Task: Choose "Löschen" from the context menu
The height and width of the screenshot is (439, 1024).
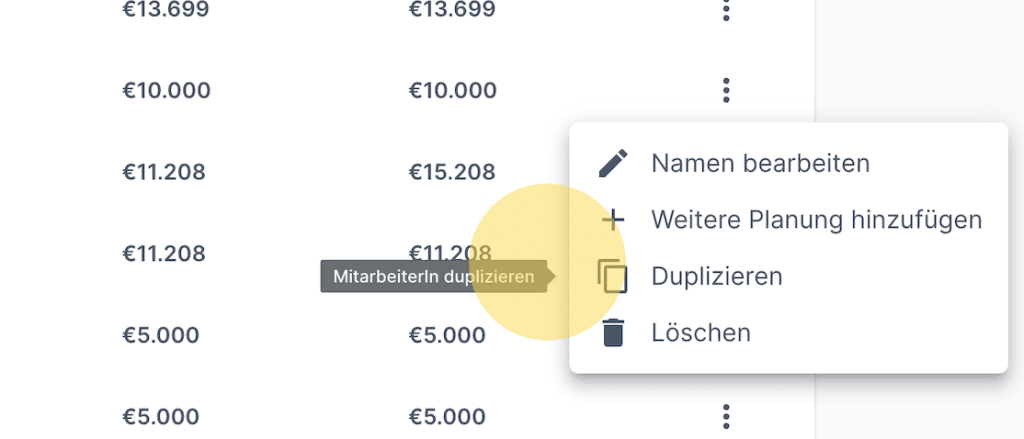Action: (x=700, y=332)
